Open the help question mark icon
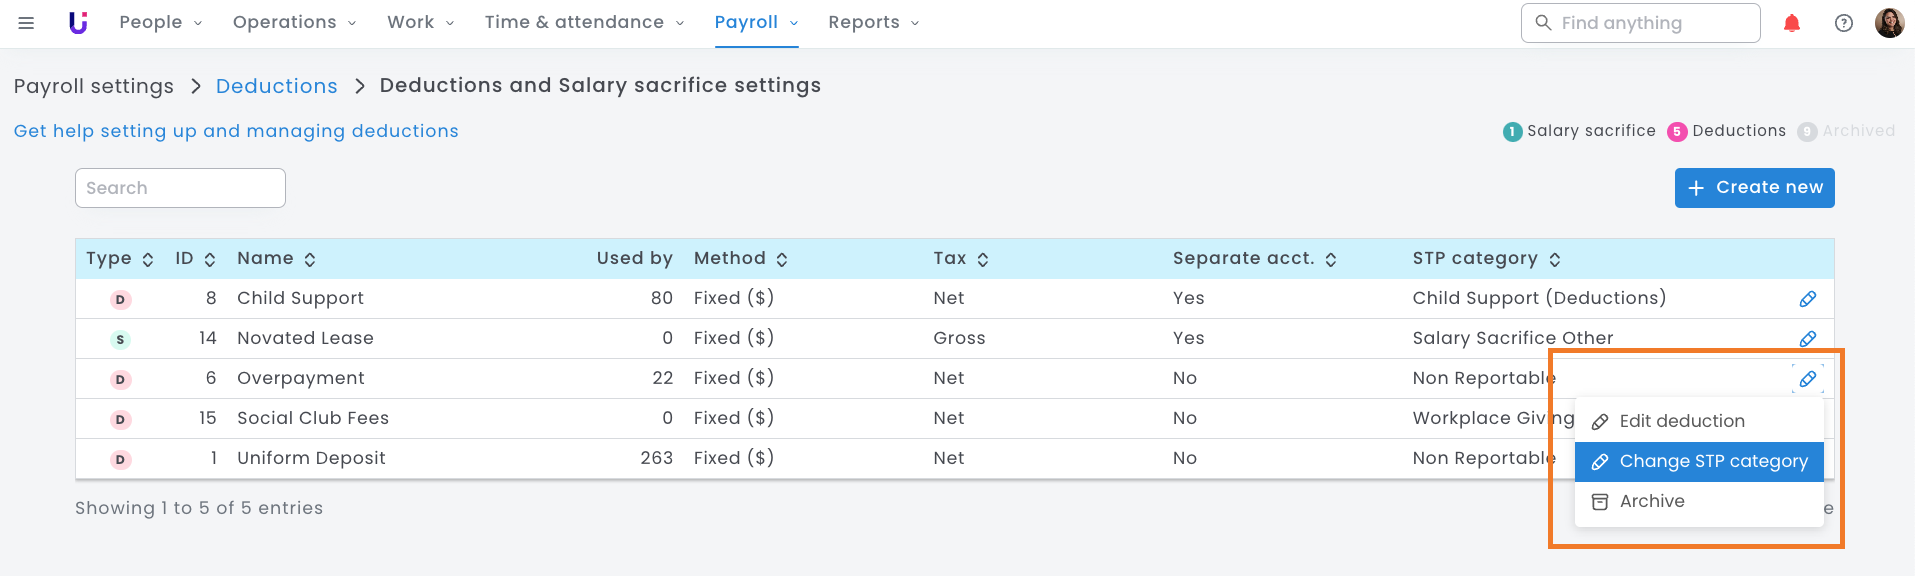The image size is (1915, 576). [1843, 23]
